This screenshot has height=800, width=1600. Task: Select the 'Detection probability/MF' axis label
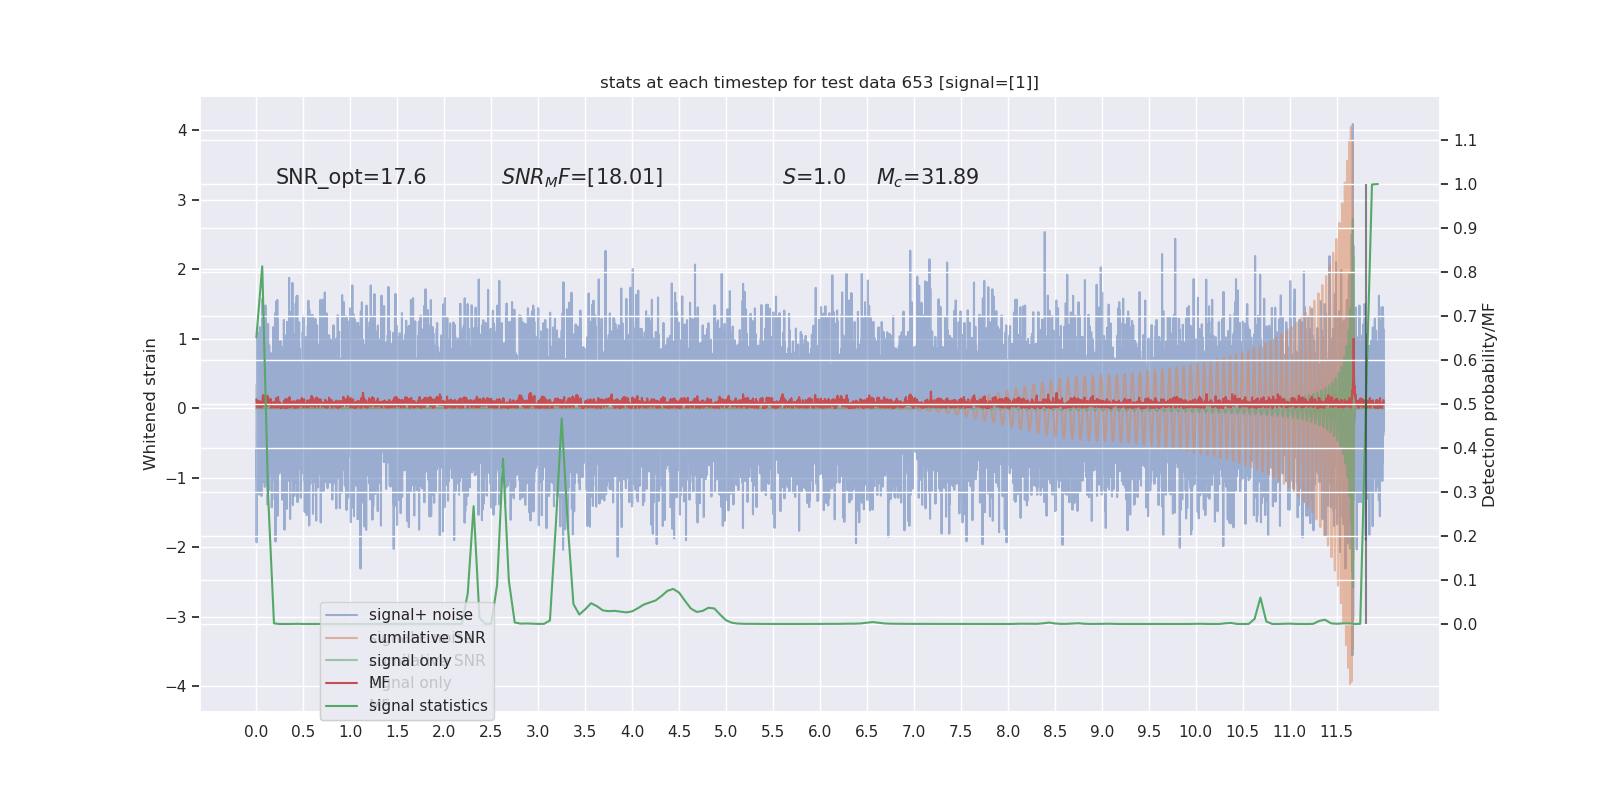coord(1489,404)
